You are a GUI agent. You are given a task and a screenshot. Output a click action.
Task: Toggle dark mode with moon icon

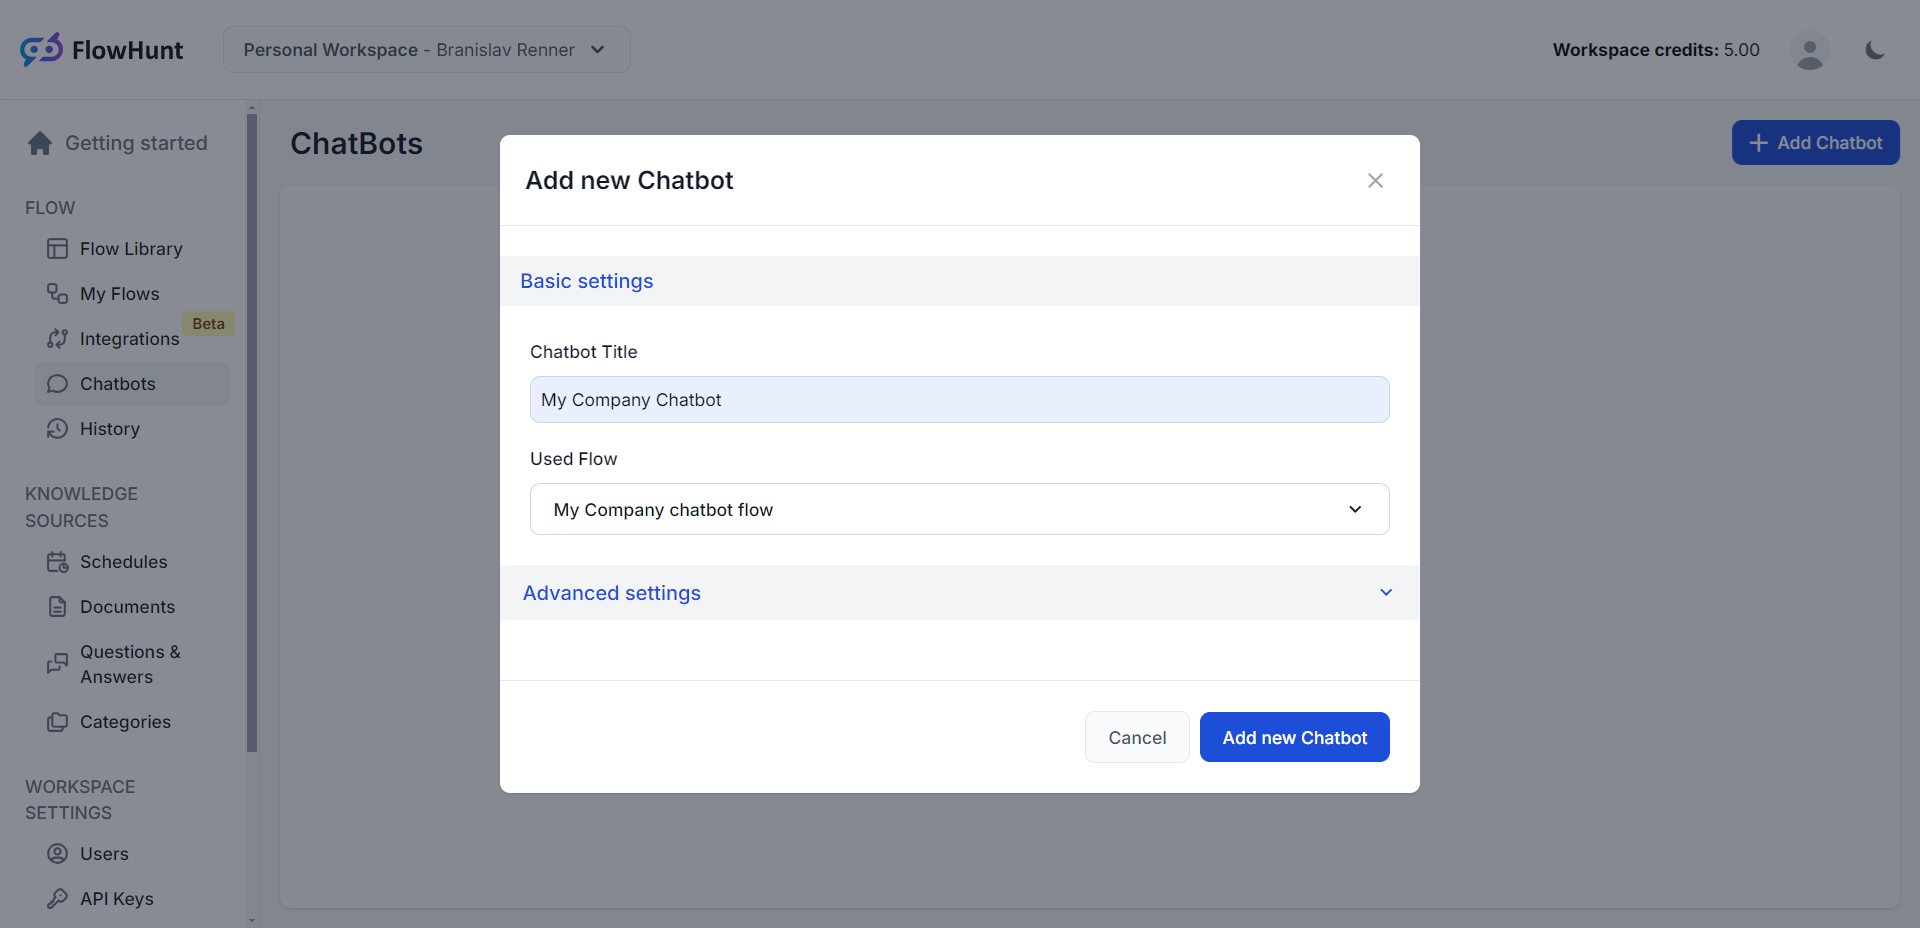1875,50
